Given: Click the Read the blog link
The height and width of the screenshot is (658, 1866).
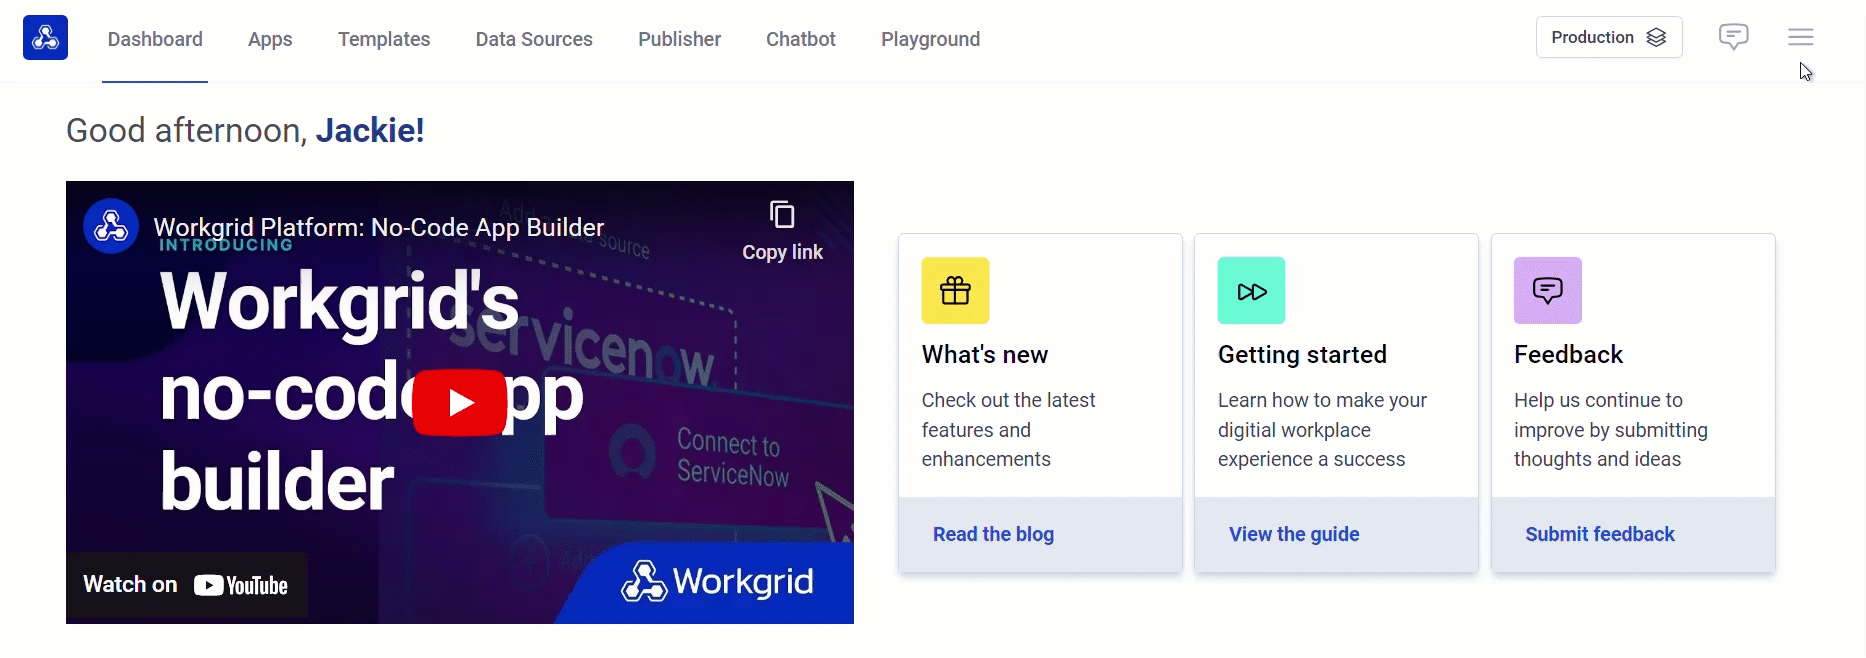Looking at the screenshot, I should coord(993,534).
